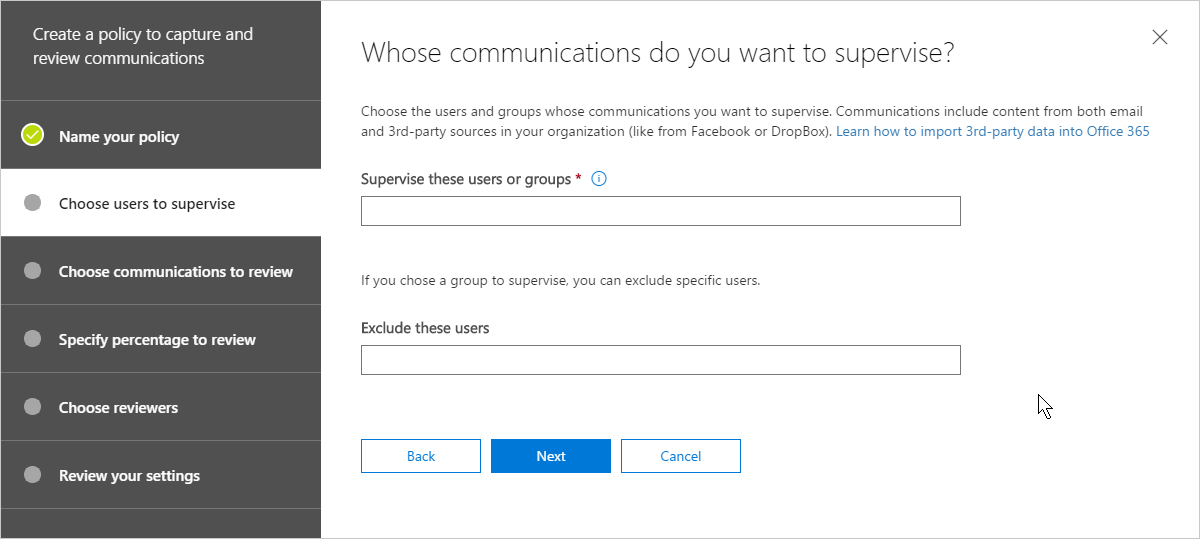Cancel the policy creation
The height and width of the screenshot is (539, 1200).
tap(681, 456)
